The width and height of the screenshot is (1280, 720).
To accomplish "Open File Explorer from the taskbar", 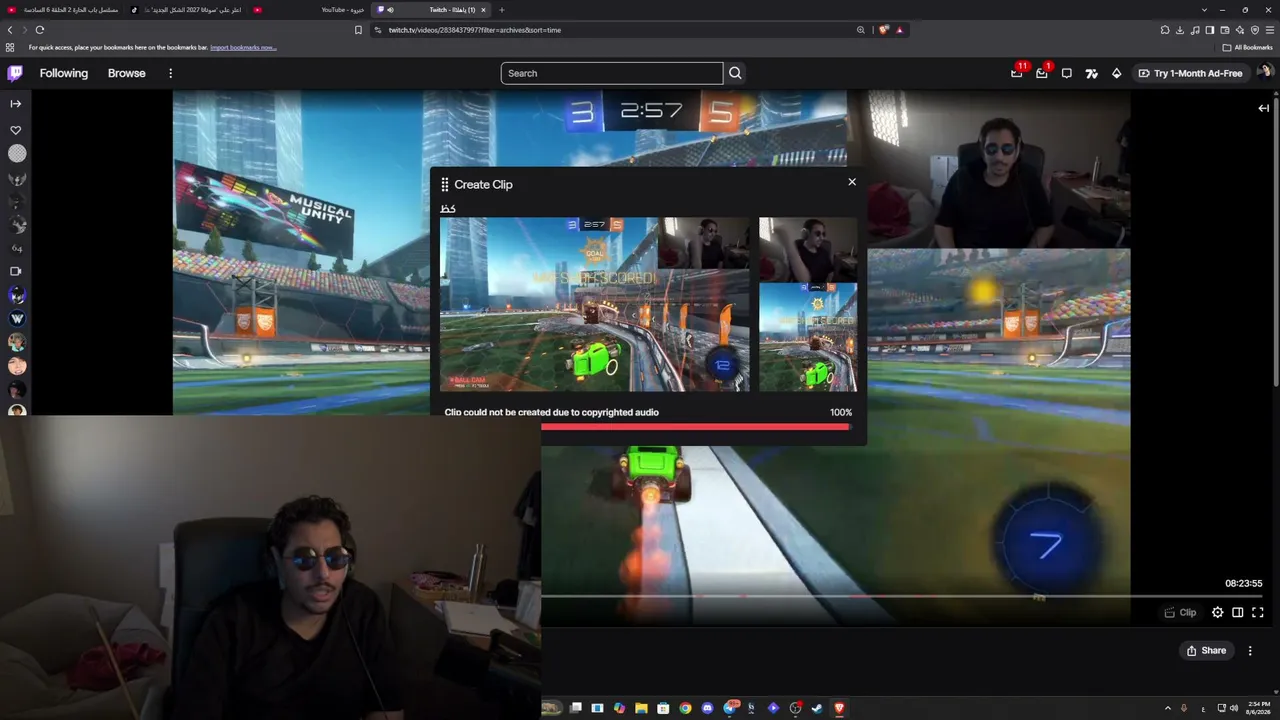I will click(x=641, y=708).
